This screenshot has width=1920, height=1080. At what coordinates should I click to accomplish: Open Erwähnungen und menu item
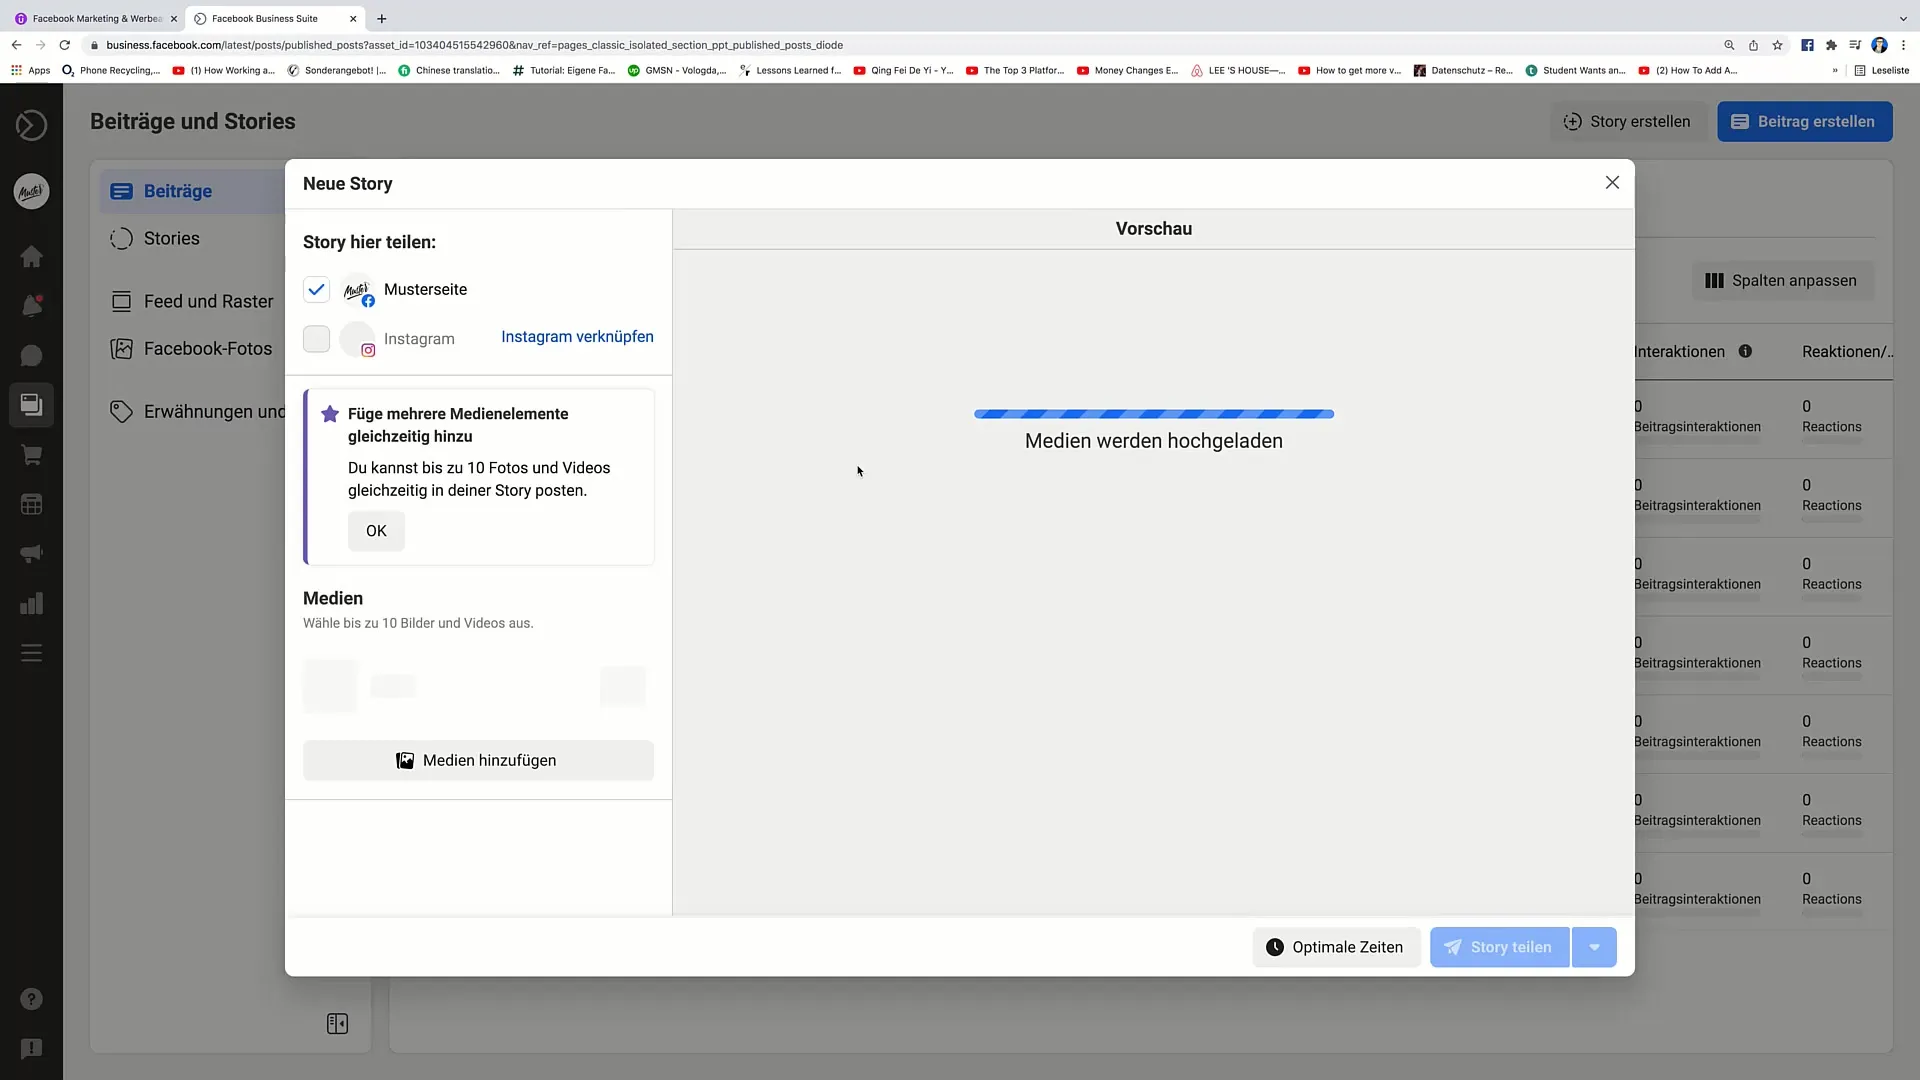196,411
